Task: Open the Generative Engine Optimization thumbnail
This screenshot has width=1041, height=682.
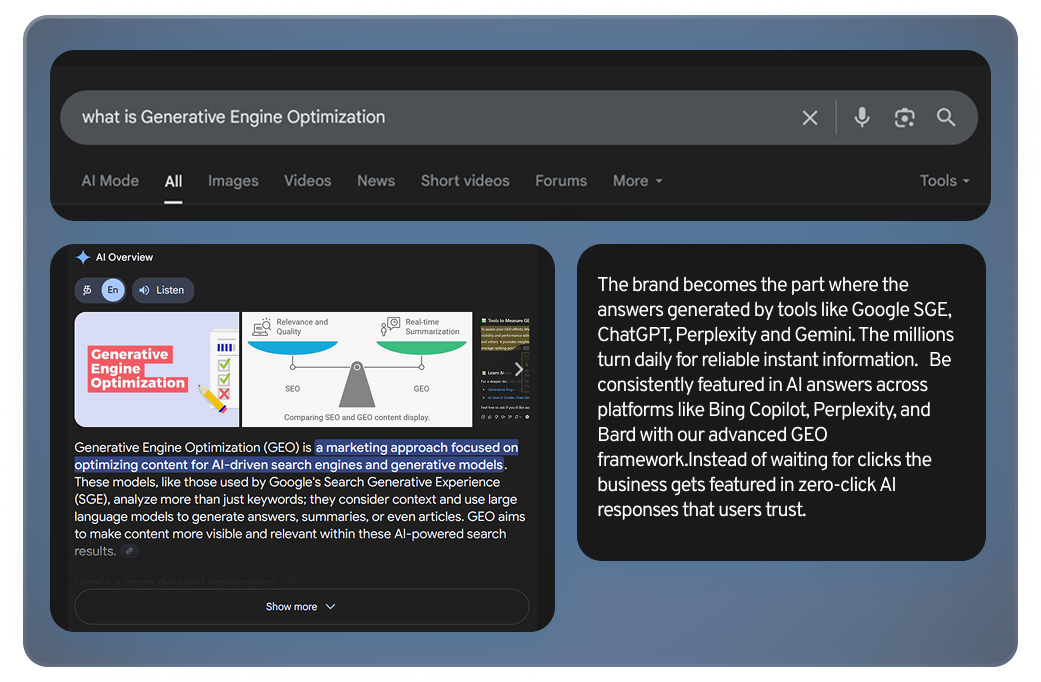Action: [157, 369]
